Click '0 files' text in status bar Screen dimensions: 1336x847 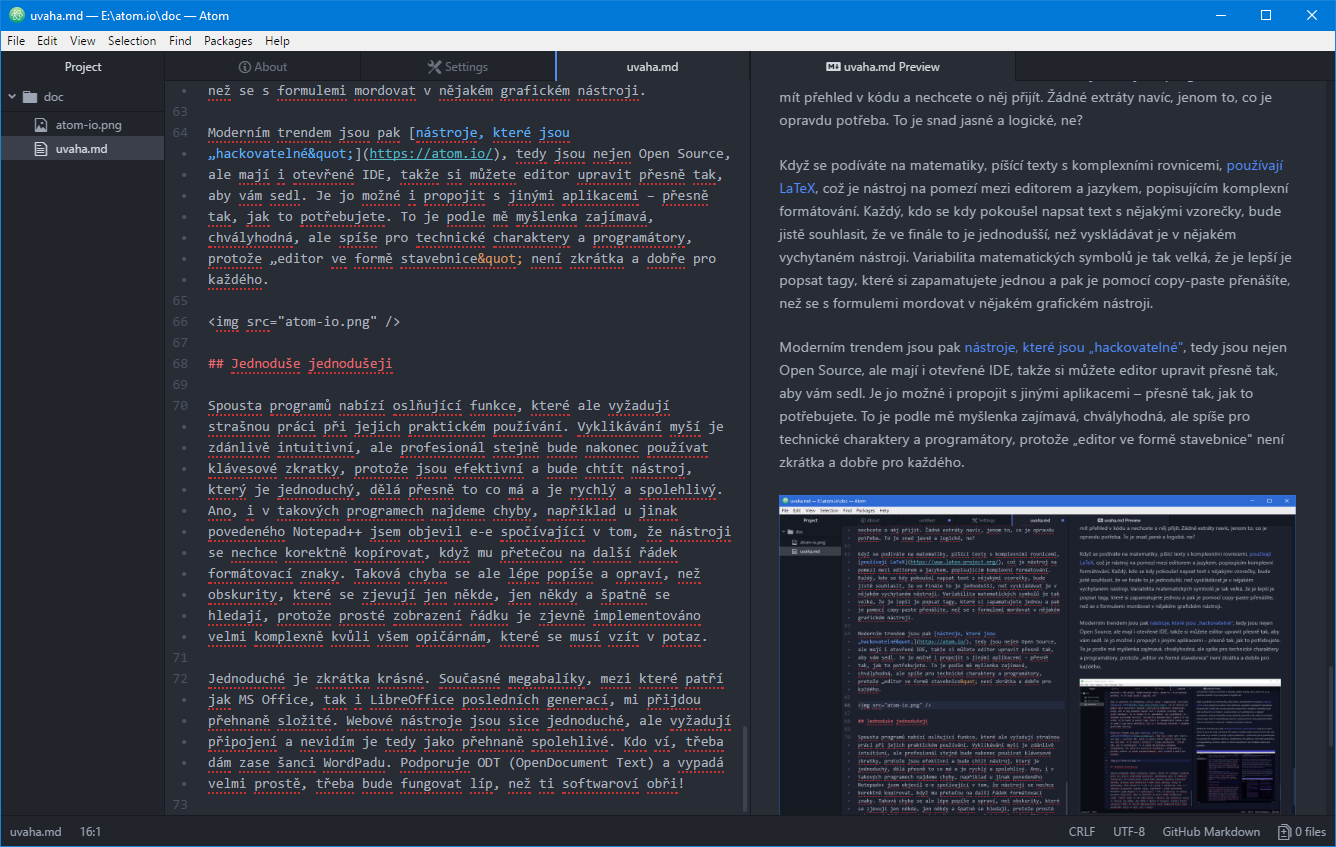(x=1310, y=832)
